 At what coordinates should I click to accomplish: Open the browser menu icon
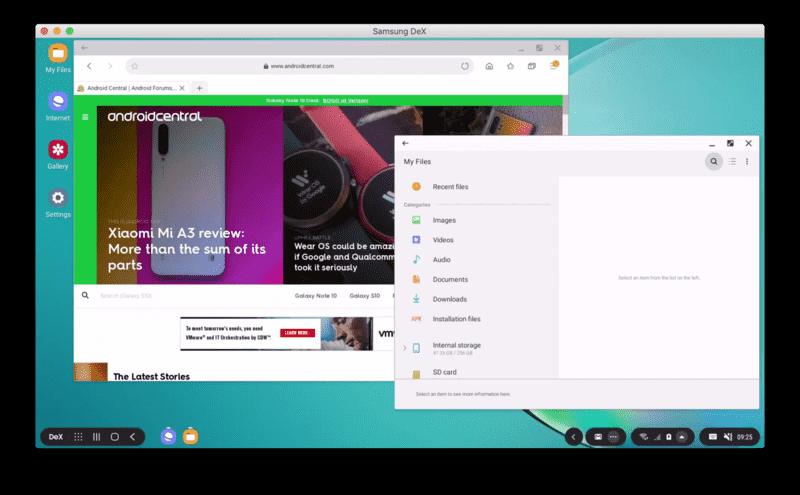554,65
